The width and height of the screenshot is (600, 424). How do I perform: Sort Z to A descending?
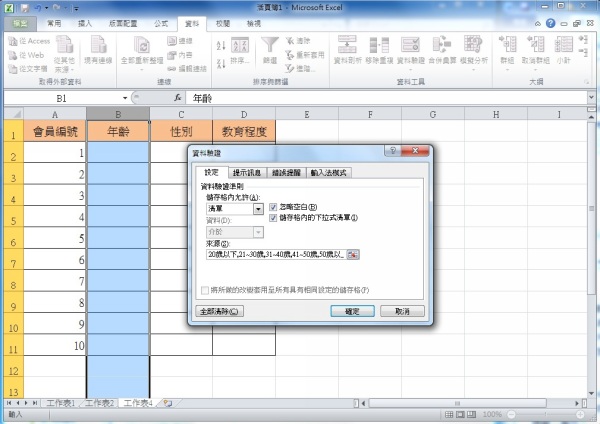pyautogui.click(x=221, y=64)
